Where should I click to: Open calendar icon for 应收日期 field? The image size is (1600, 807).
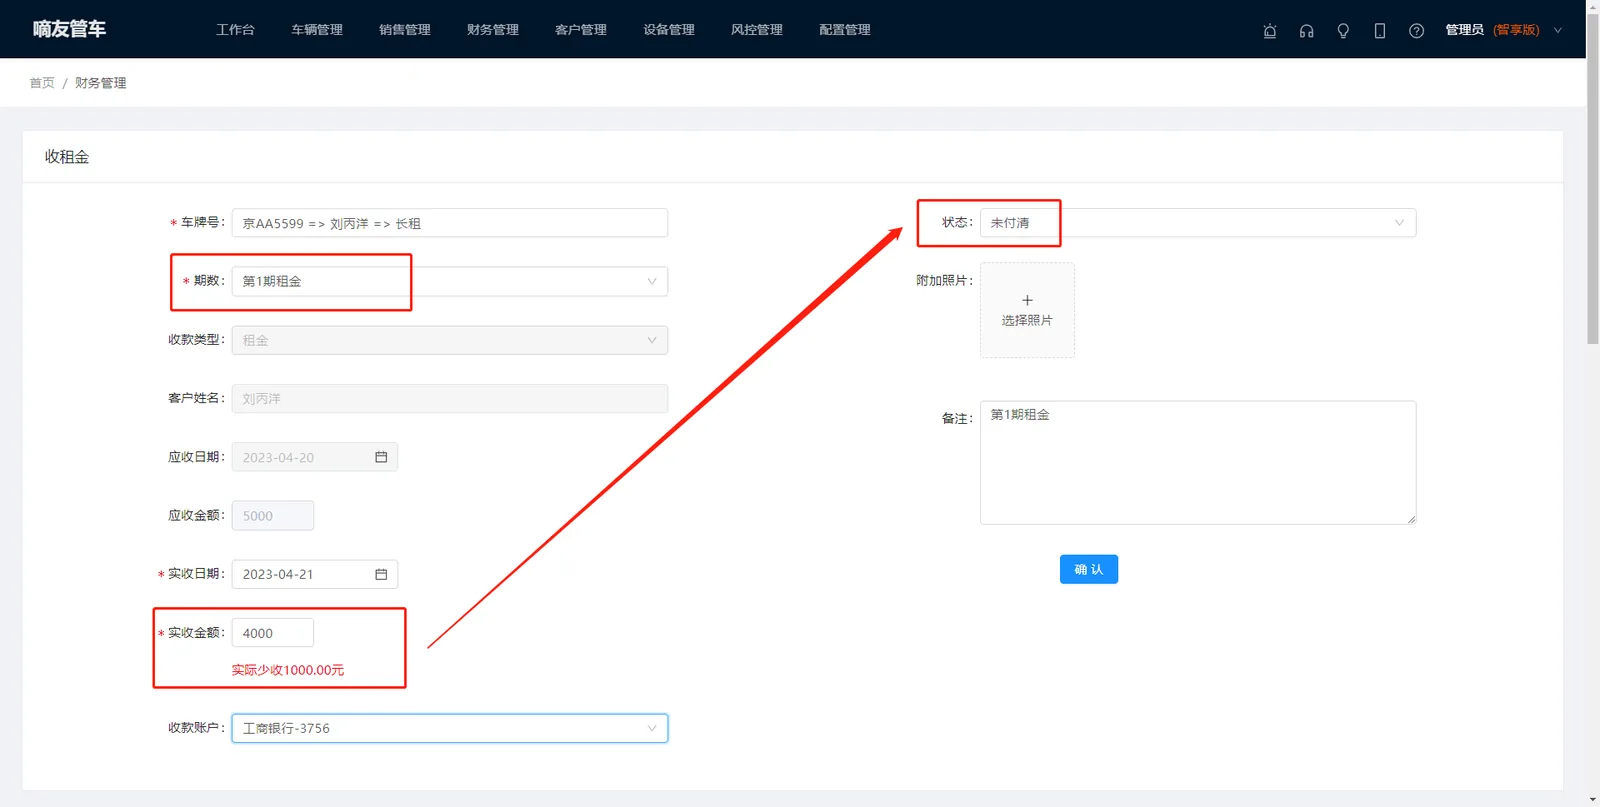[x=381, y=457]
